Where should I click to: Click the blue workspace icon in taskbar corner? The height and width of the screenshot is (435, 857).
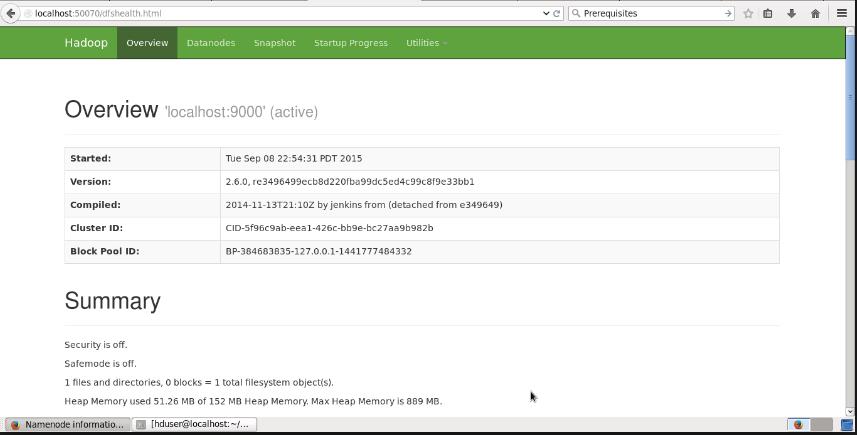(x=847, y=425)
